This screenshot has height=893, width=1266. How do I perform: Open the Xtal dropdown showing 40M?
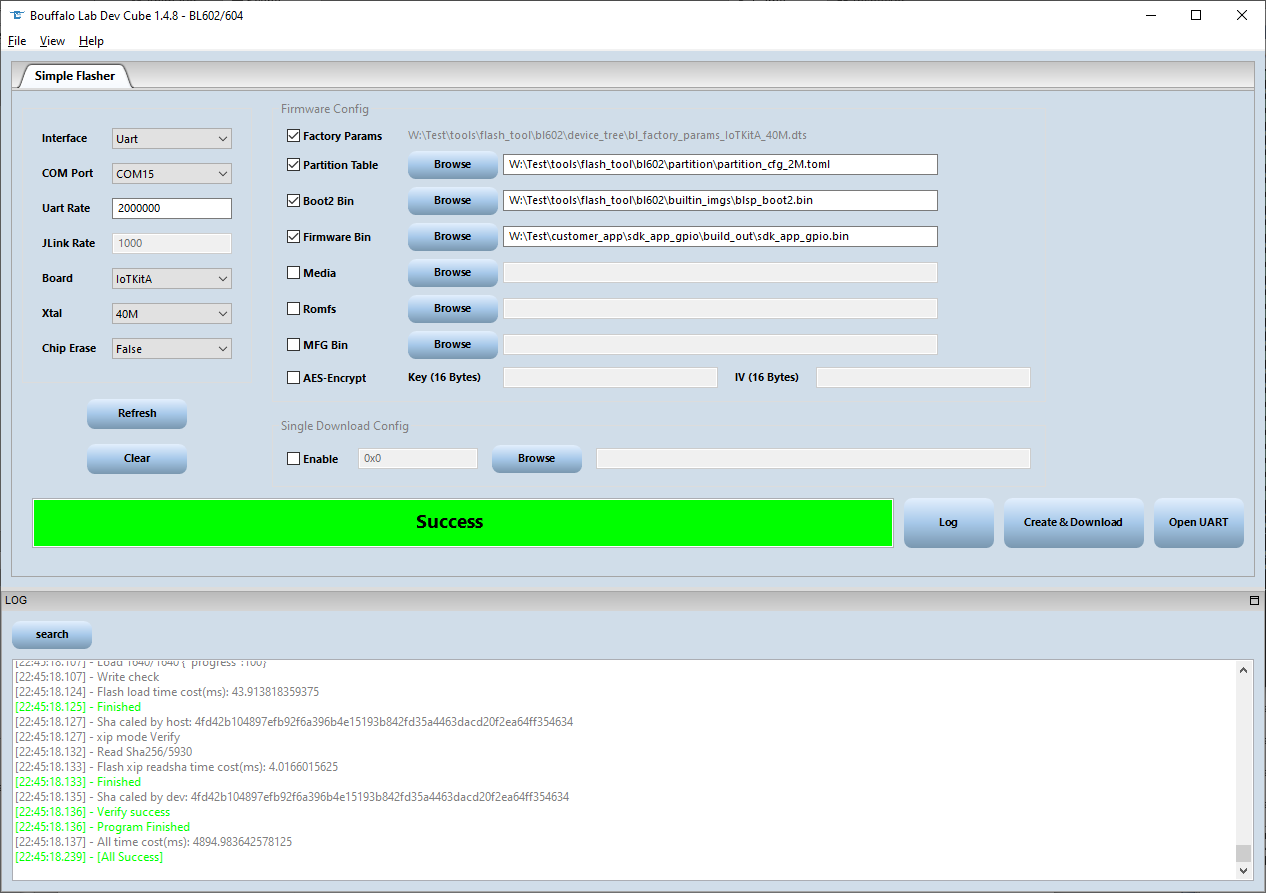[172, 314]
